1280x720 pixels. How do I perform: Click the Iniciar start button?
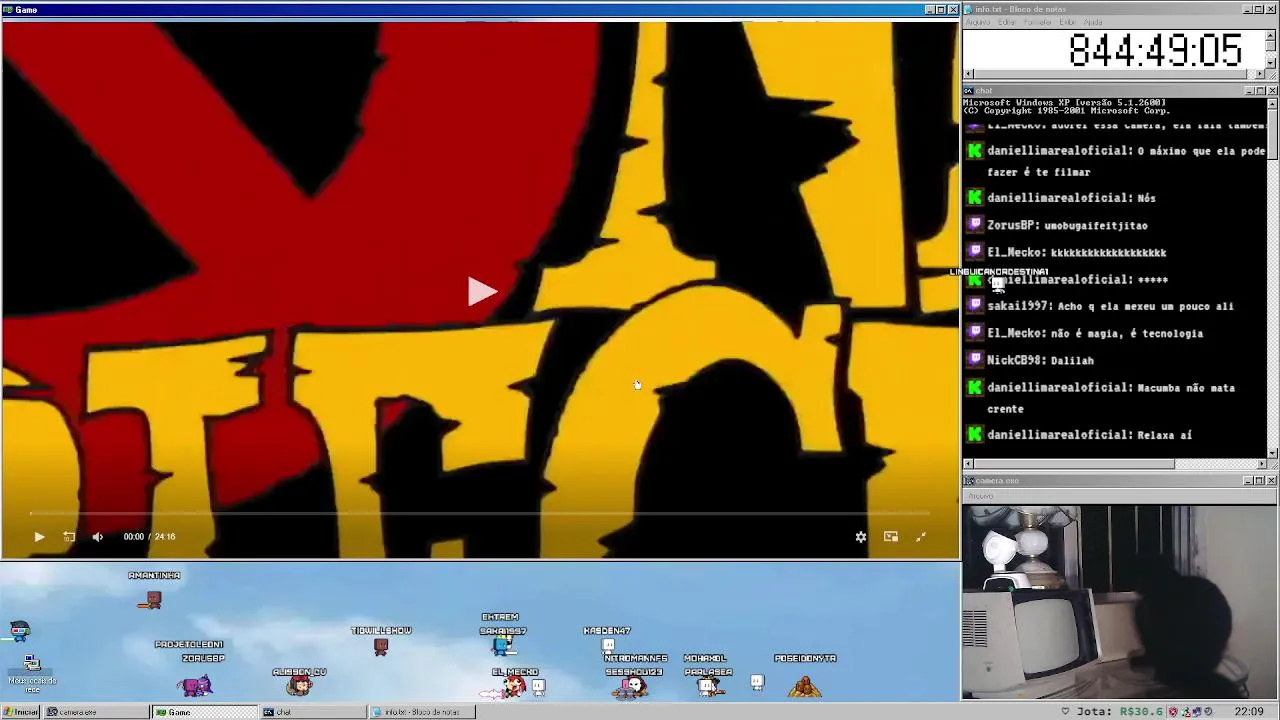[20, 712]
